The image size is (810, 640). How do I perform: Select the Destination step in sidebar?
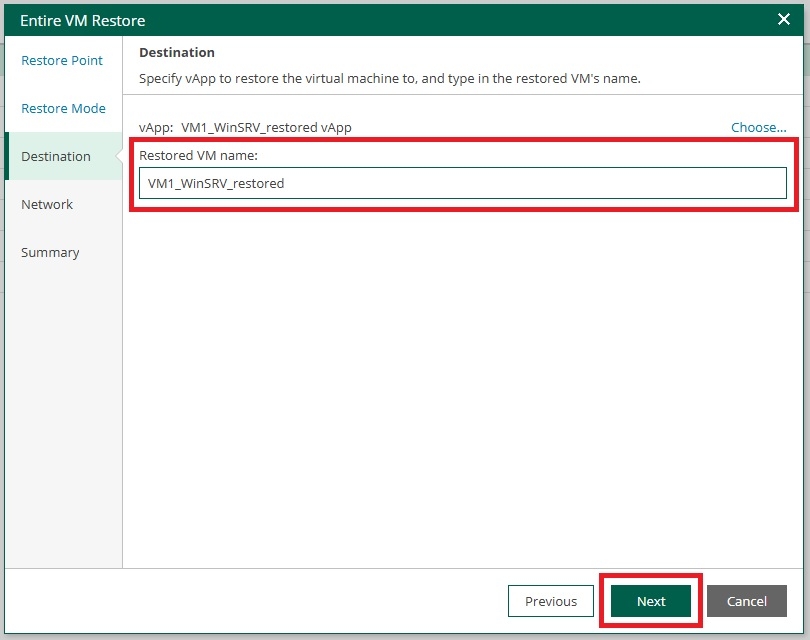[x=64, y=156]
